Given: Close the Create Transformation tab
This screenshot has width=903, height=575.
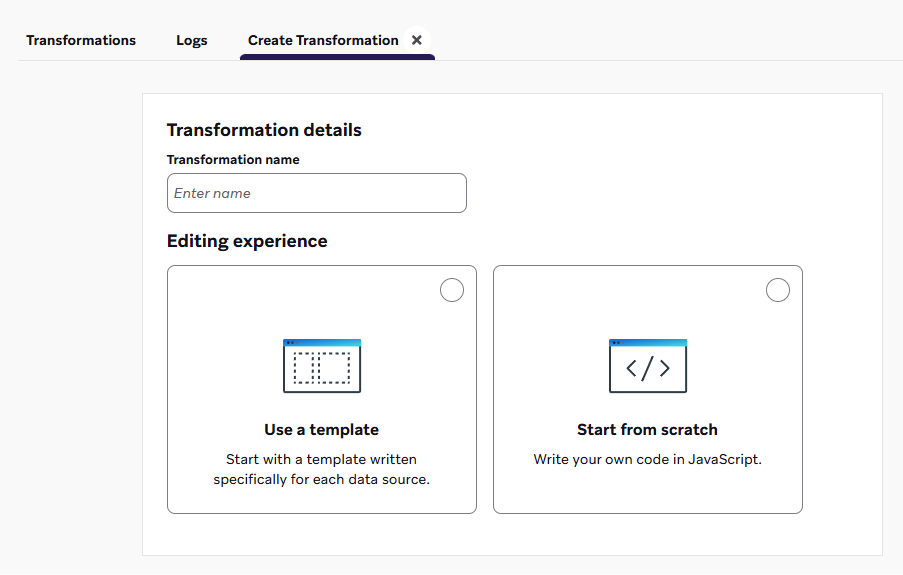Looking at the screenshot, I should (417, 40).
